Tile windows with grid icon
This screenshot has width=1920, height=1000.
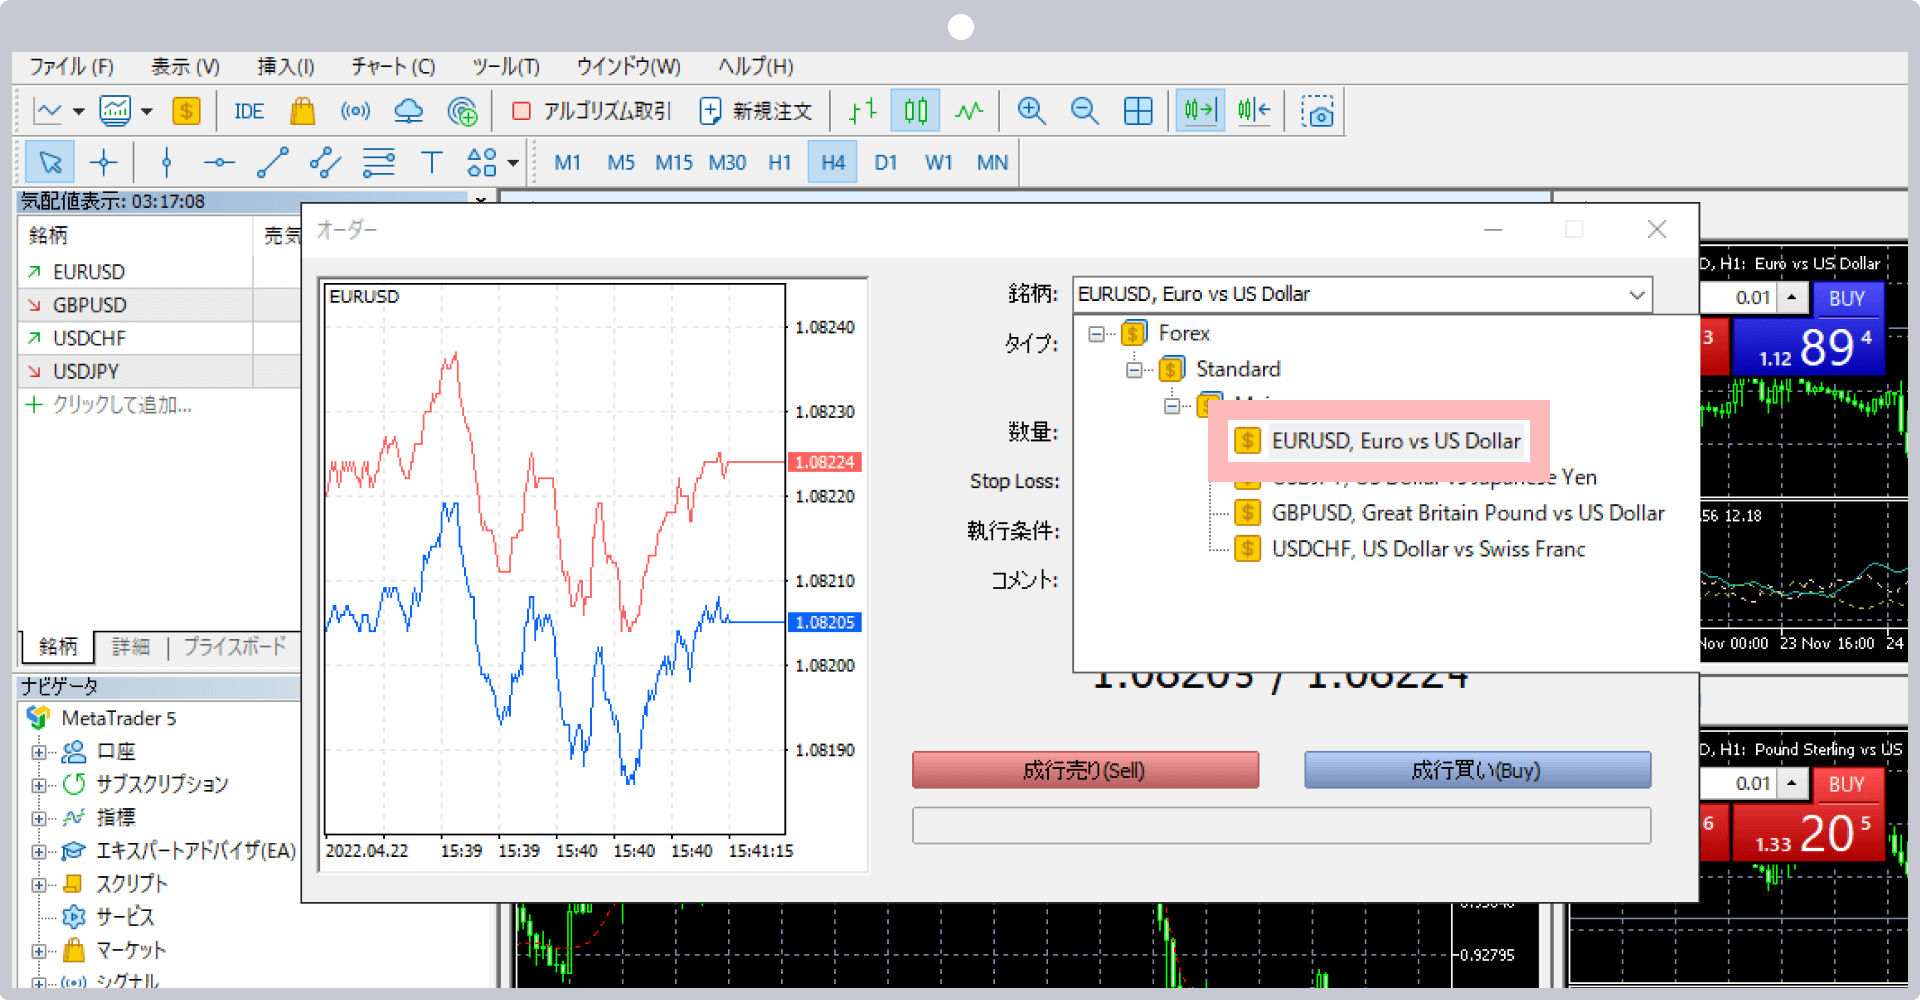coord(1138,111)
